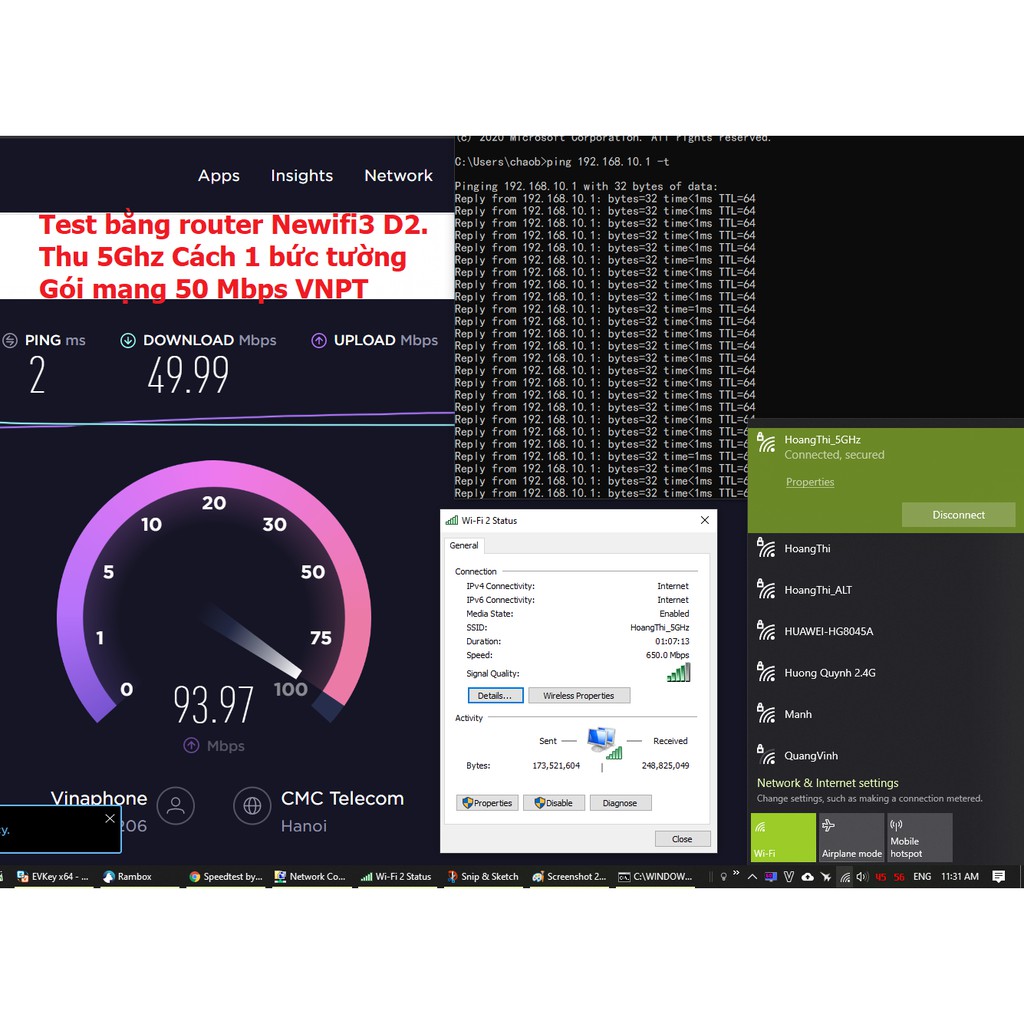Enable Mobile hotspot
This screenshot has height=1024, width=1024.
[919, 837]
